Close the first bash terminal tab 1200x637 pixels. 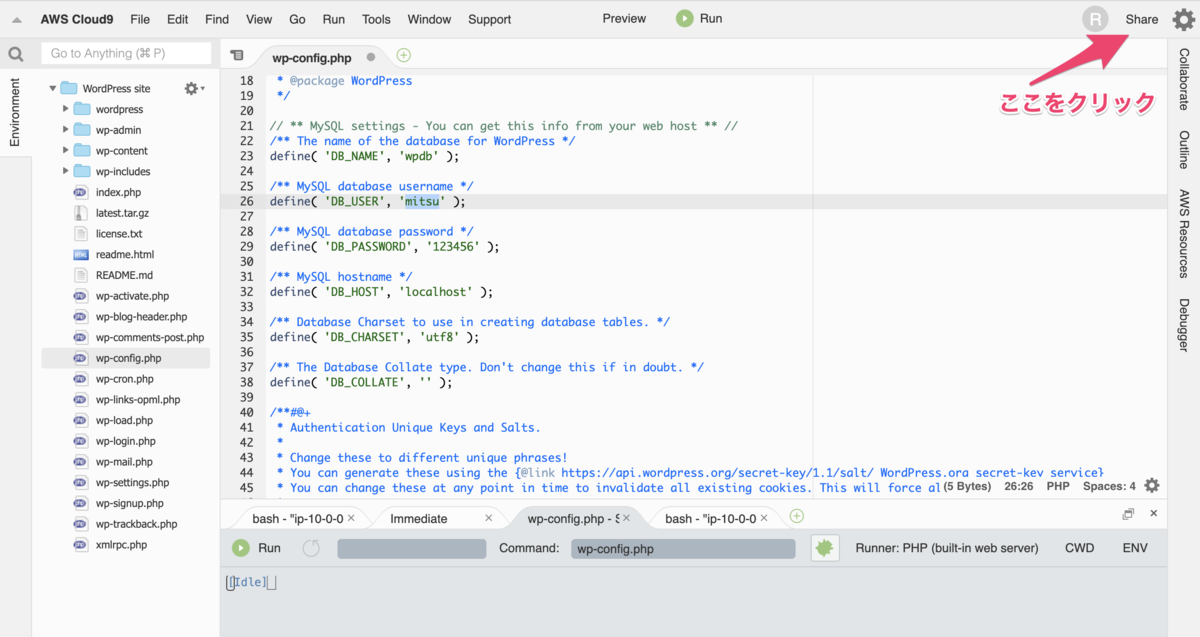pyautogui.click(x=352, y=518)
